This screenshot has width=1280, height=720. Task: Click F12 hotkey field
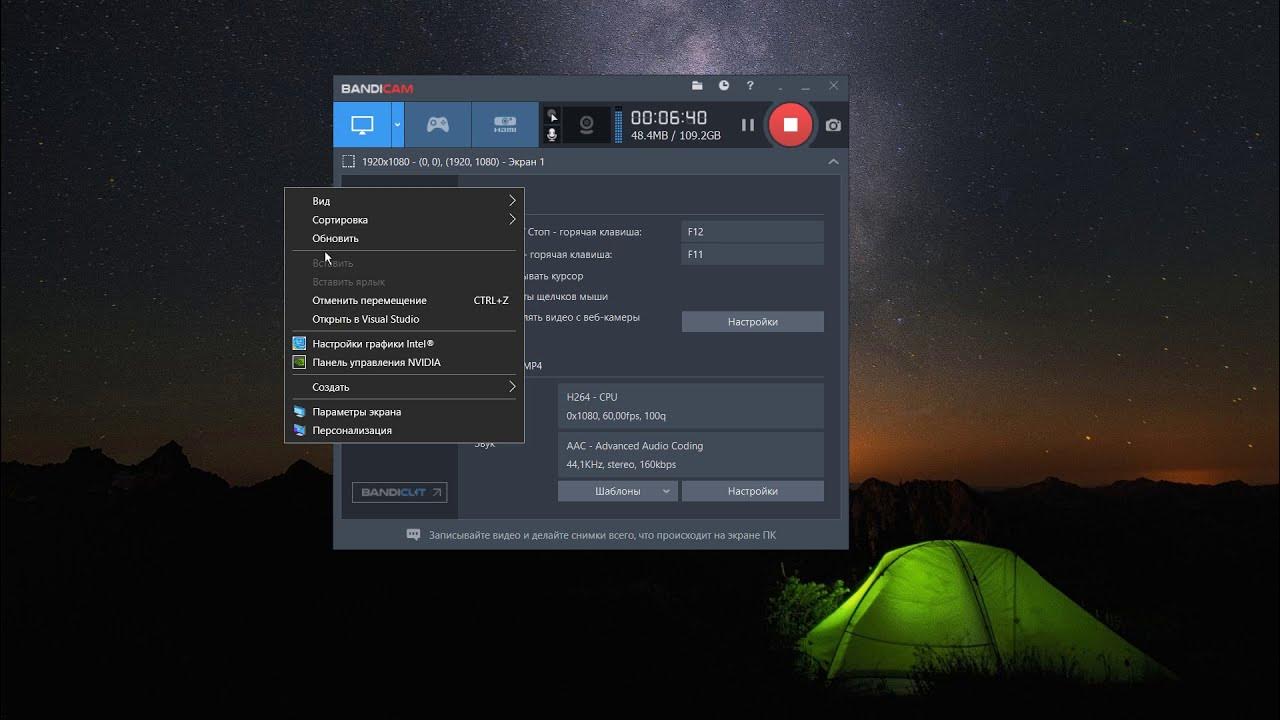point(752,232)
